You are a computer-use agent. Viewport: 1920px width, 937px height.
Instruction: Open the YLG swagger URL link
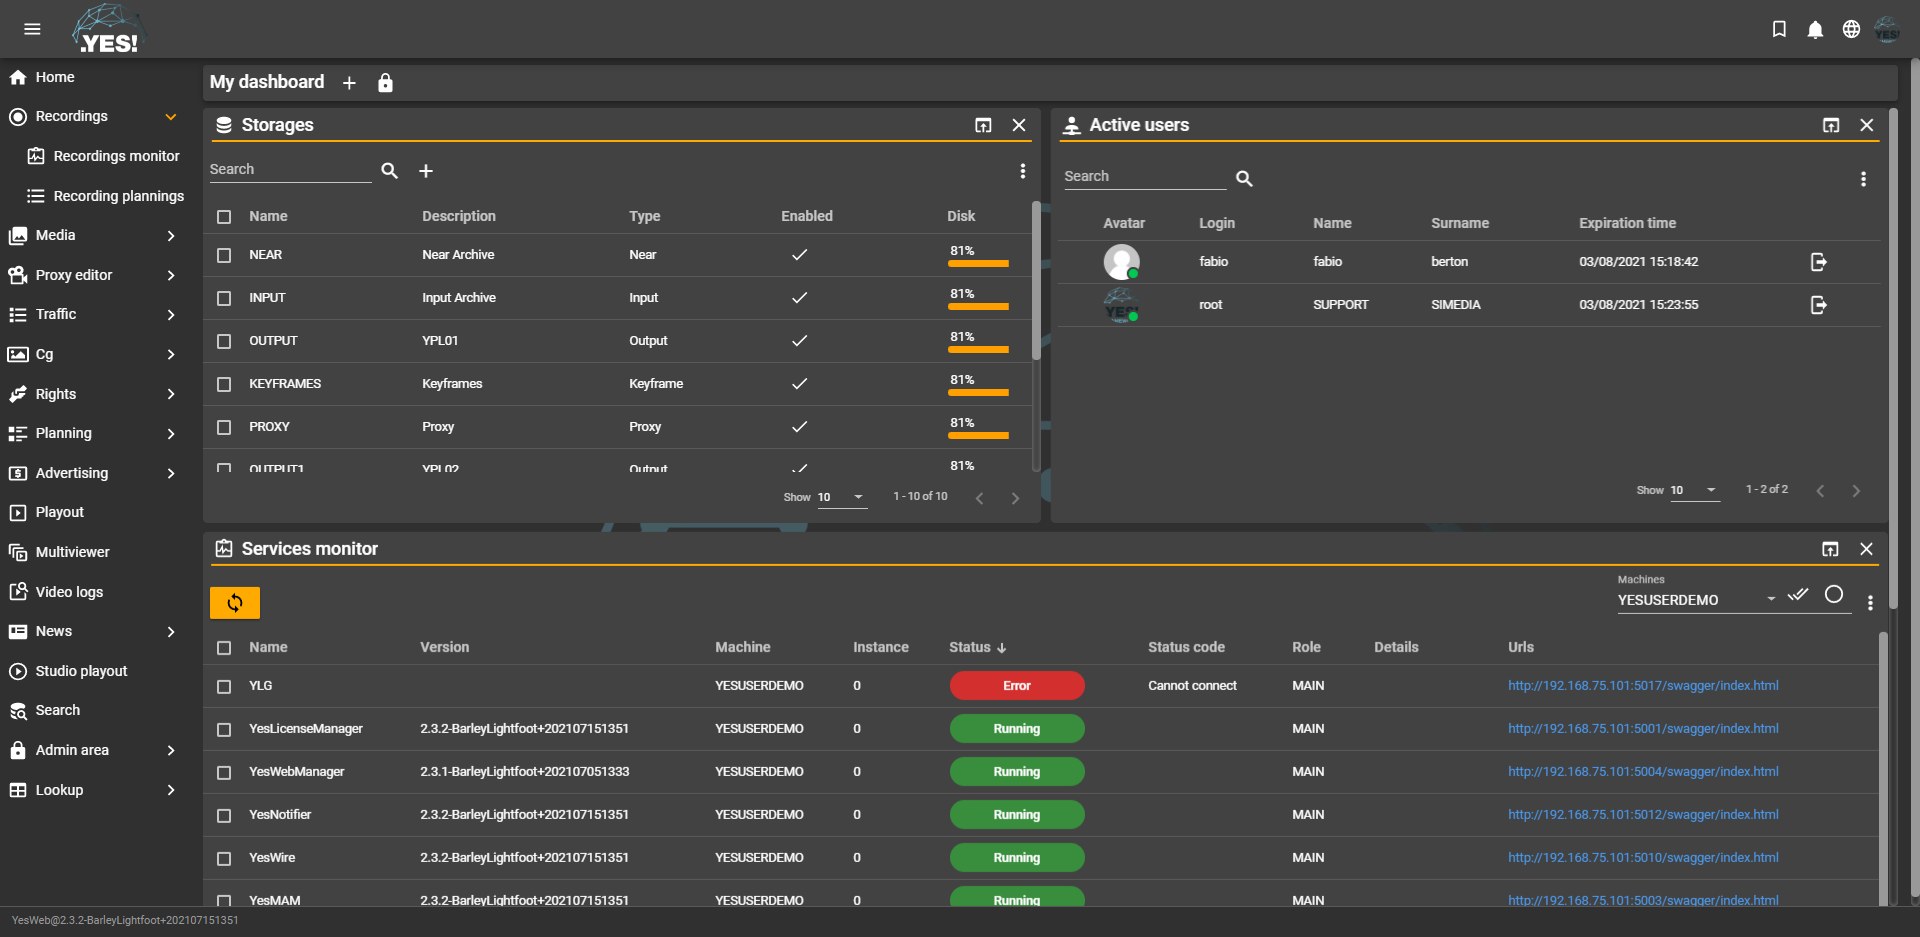pos(1643,686)
